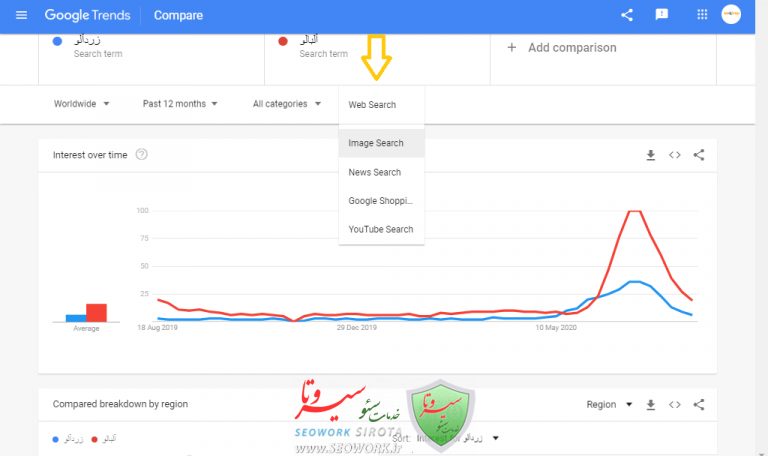Download Interest over time chart data

tap(651, 155)
